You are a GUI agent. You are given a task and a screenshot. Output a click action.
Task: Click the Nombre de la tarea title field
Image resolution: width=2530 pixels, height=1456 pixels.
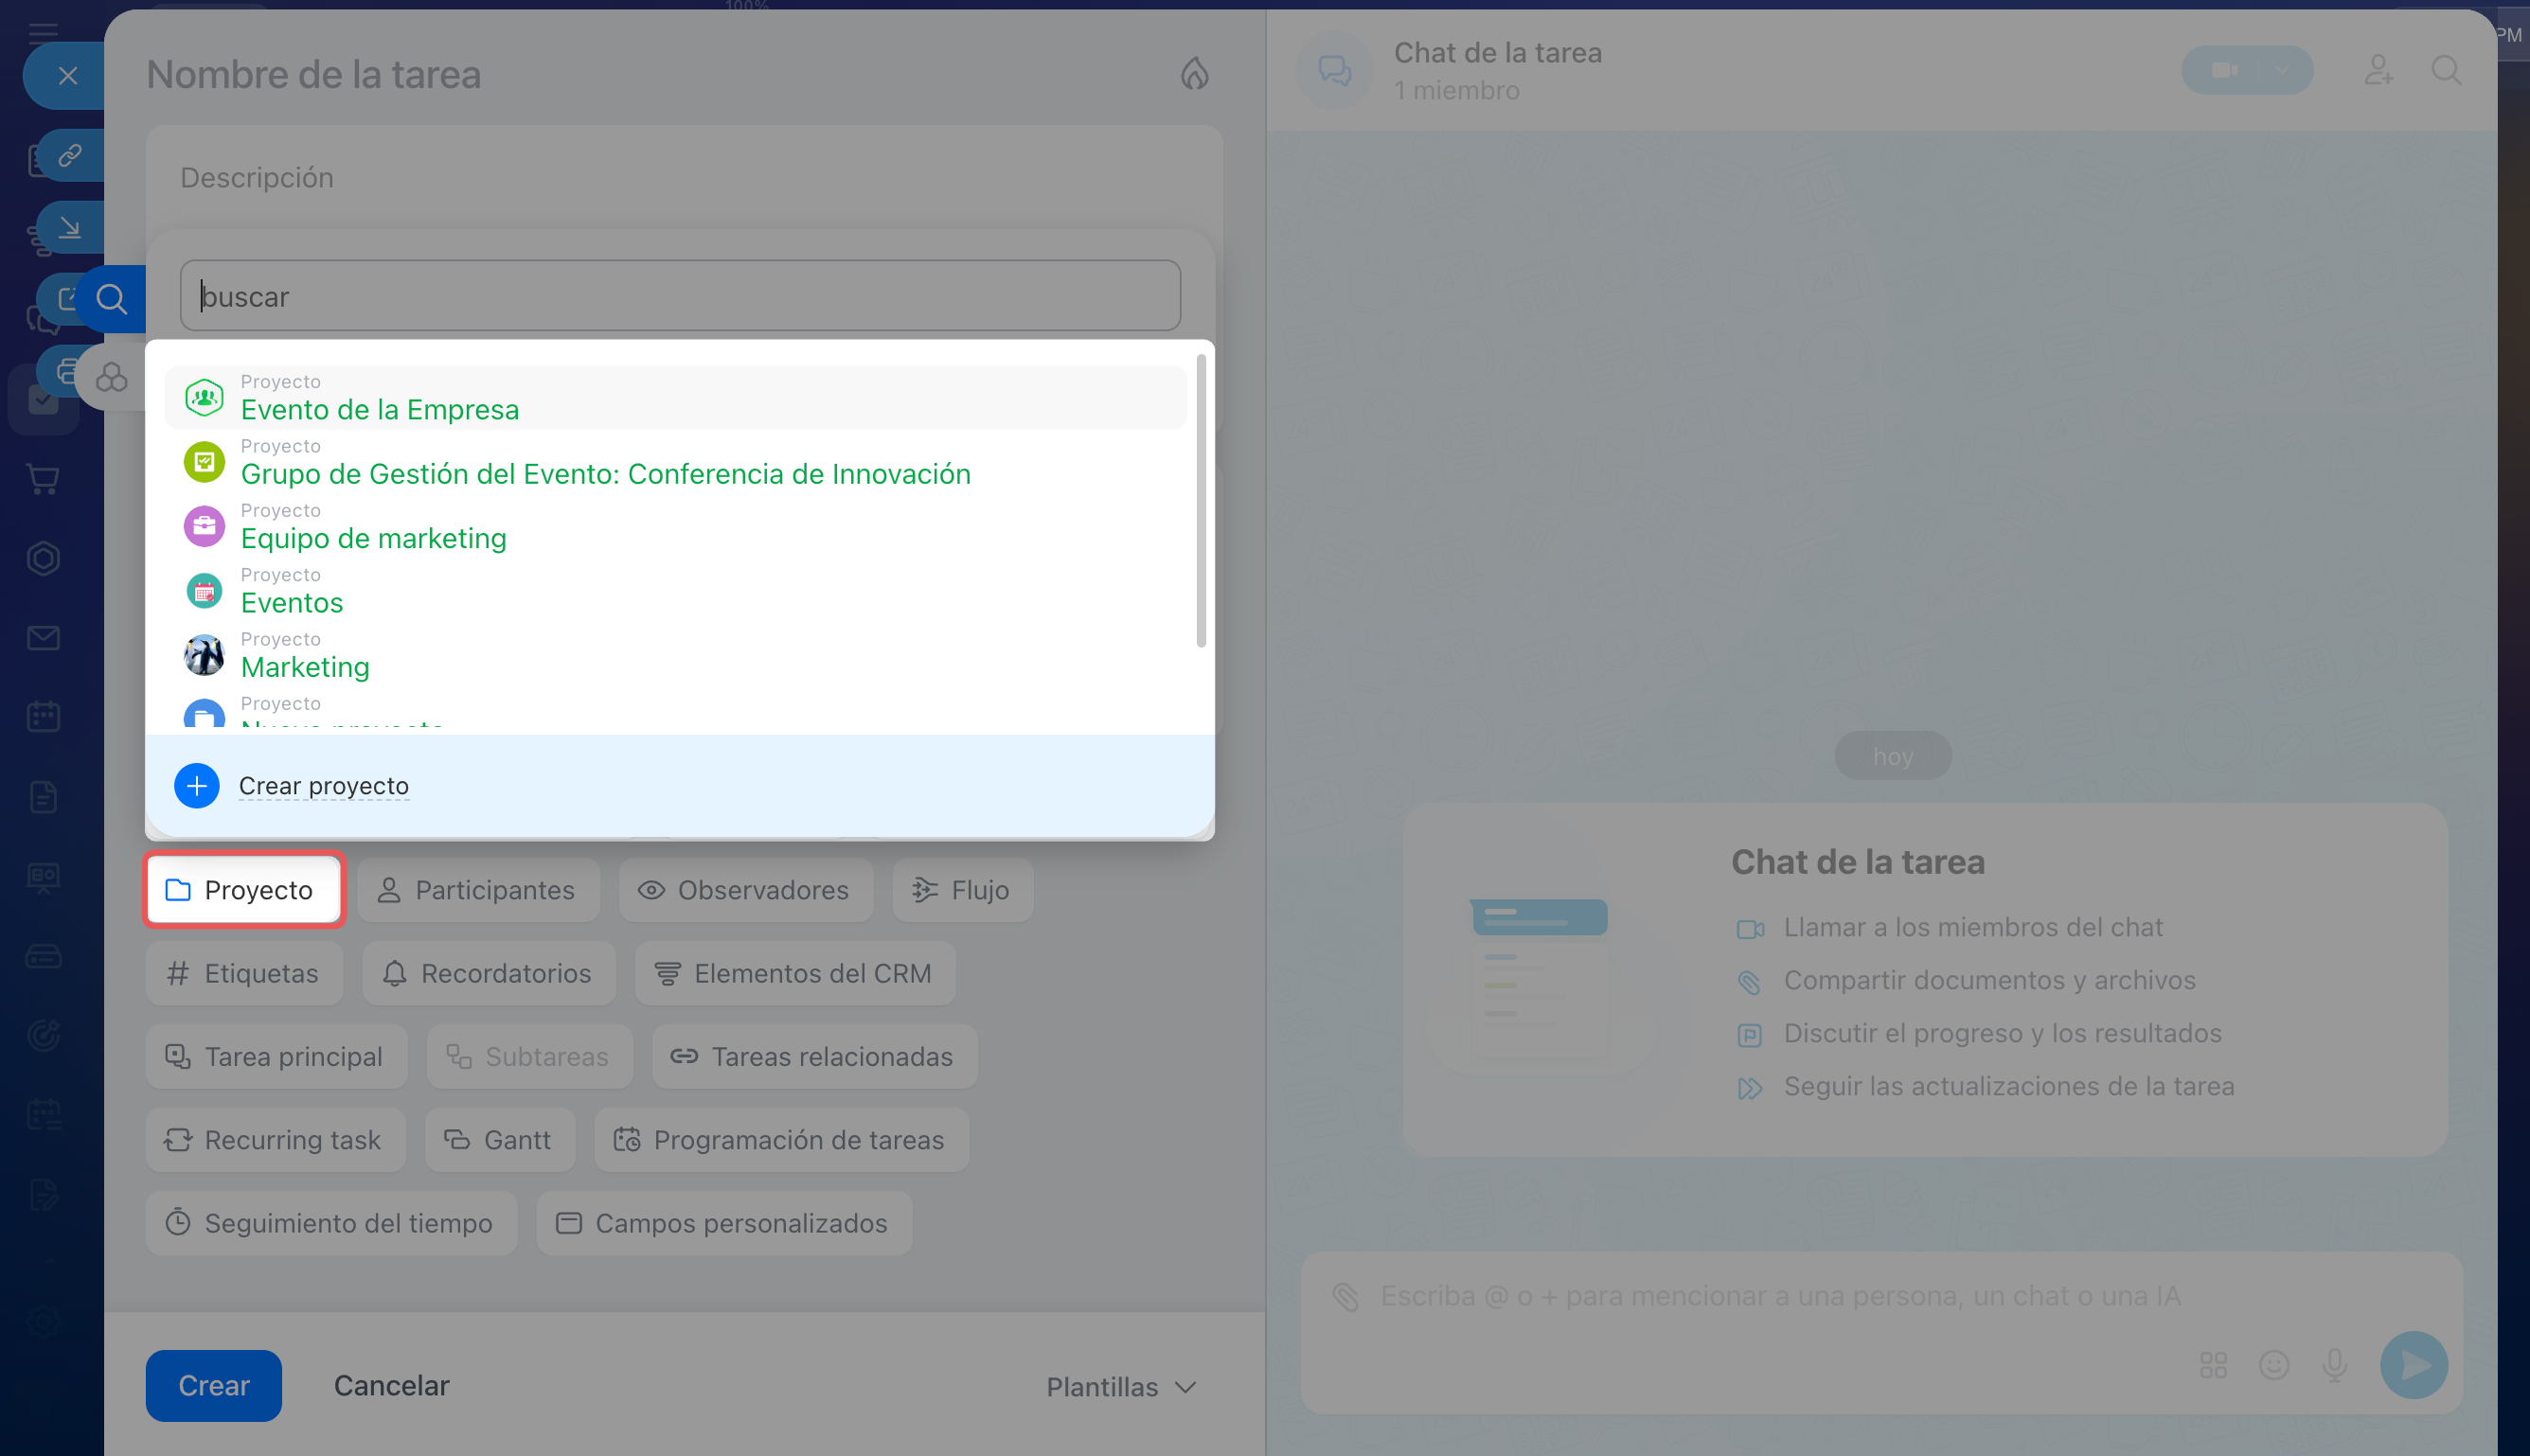coord(314,75)
